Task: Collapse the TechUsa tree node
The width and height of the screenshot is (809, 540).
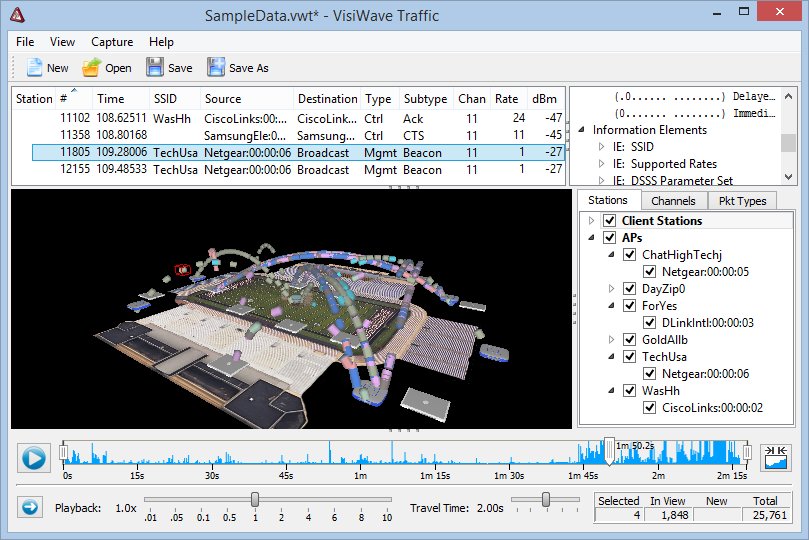Action: (x=611, y=357)
